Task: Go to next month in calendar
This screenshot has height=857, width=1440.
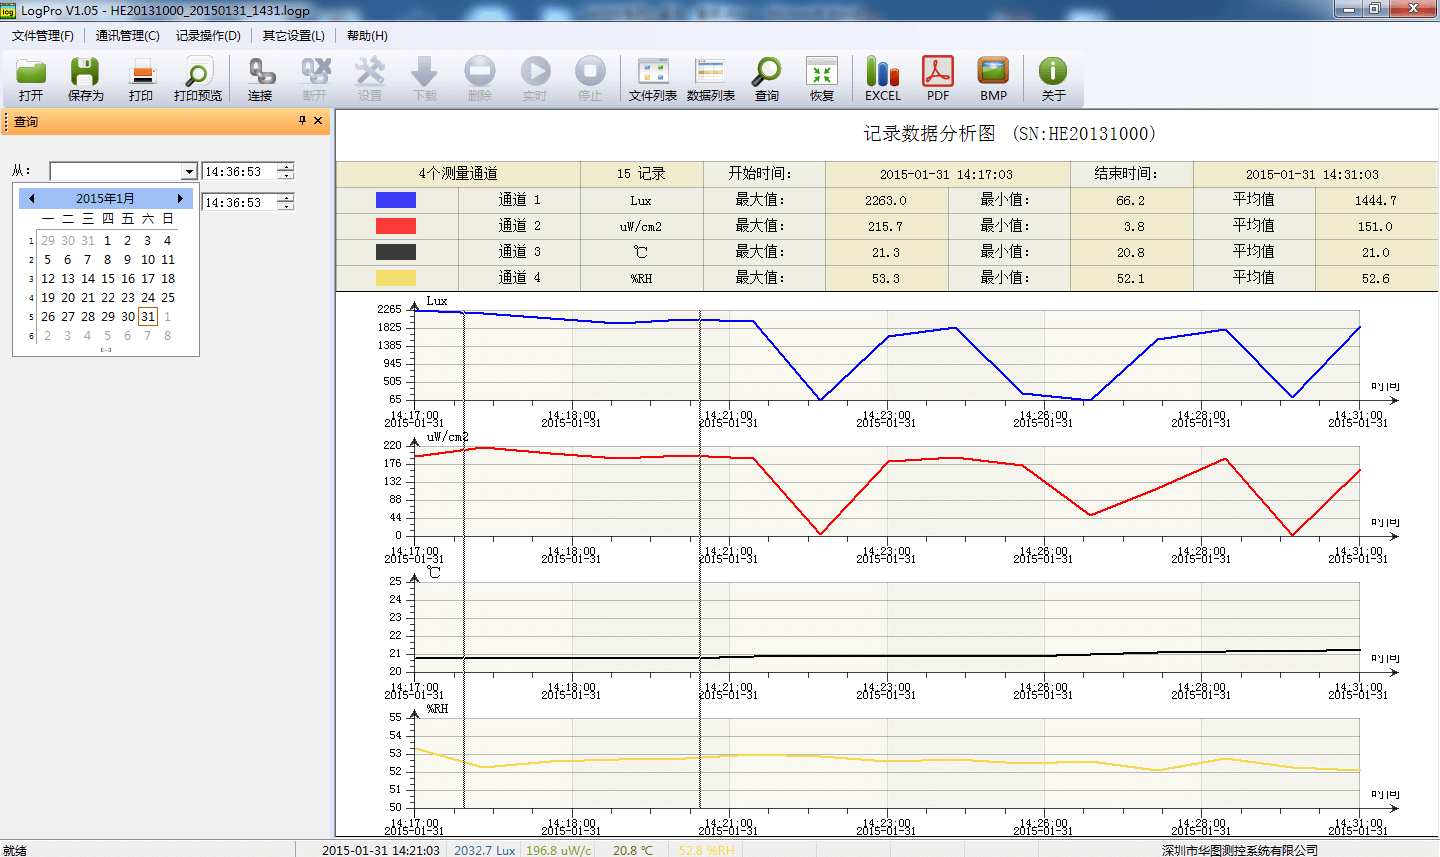Action: pos(180,199)
